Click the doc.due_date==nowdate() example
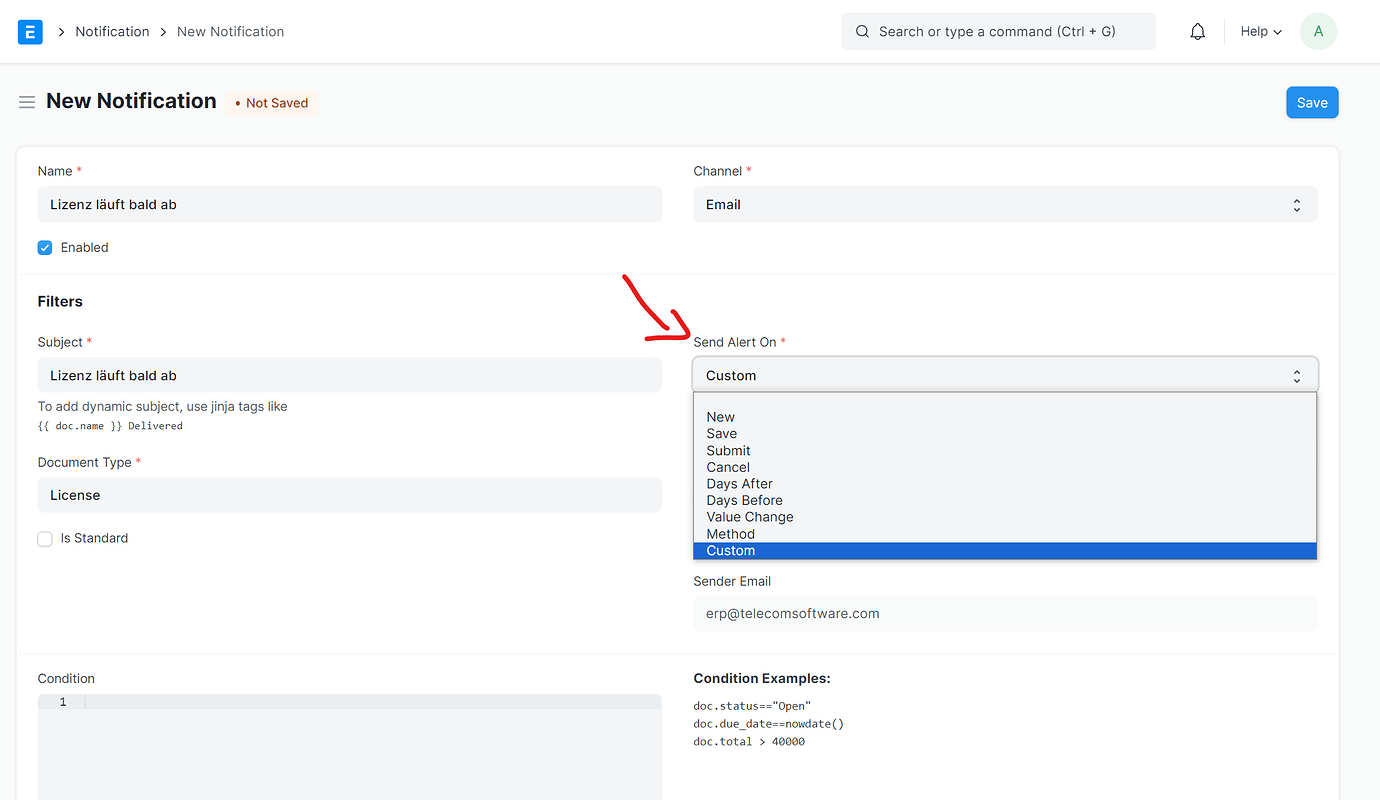 click(769, 724)
